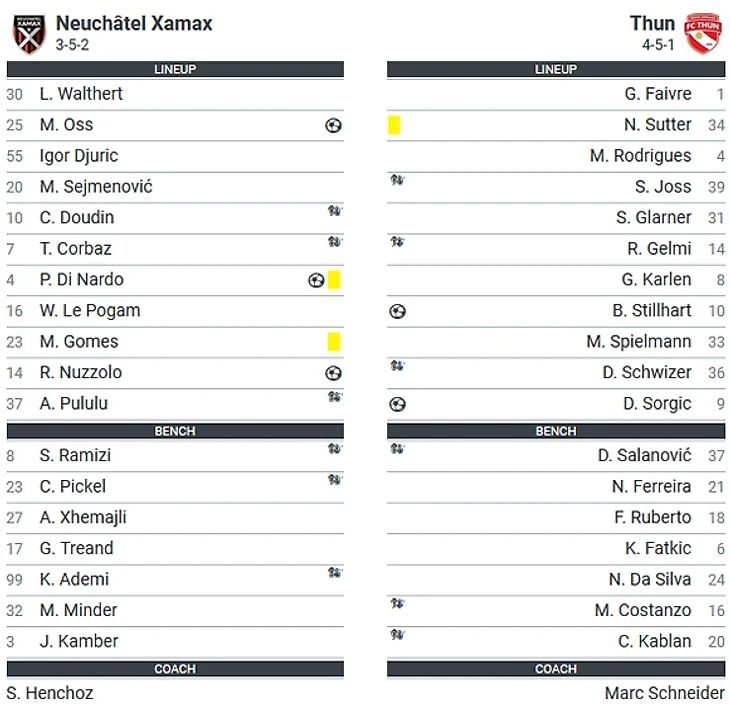
Task: Click the goal icon beside P. Di Nardo
Action: pyautogui.click(x=316, y=281)
